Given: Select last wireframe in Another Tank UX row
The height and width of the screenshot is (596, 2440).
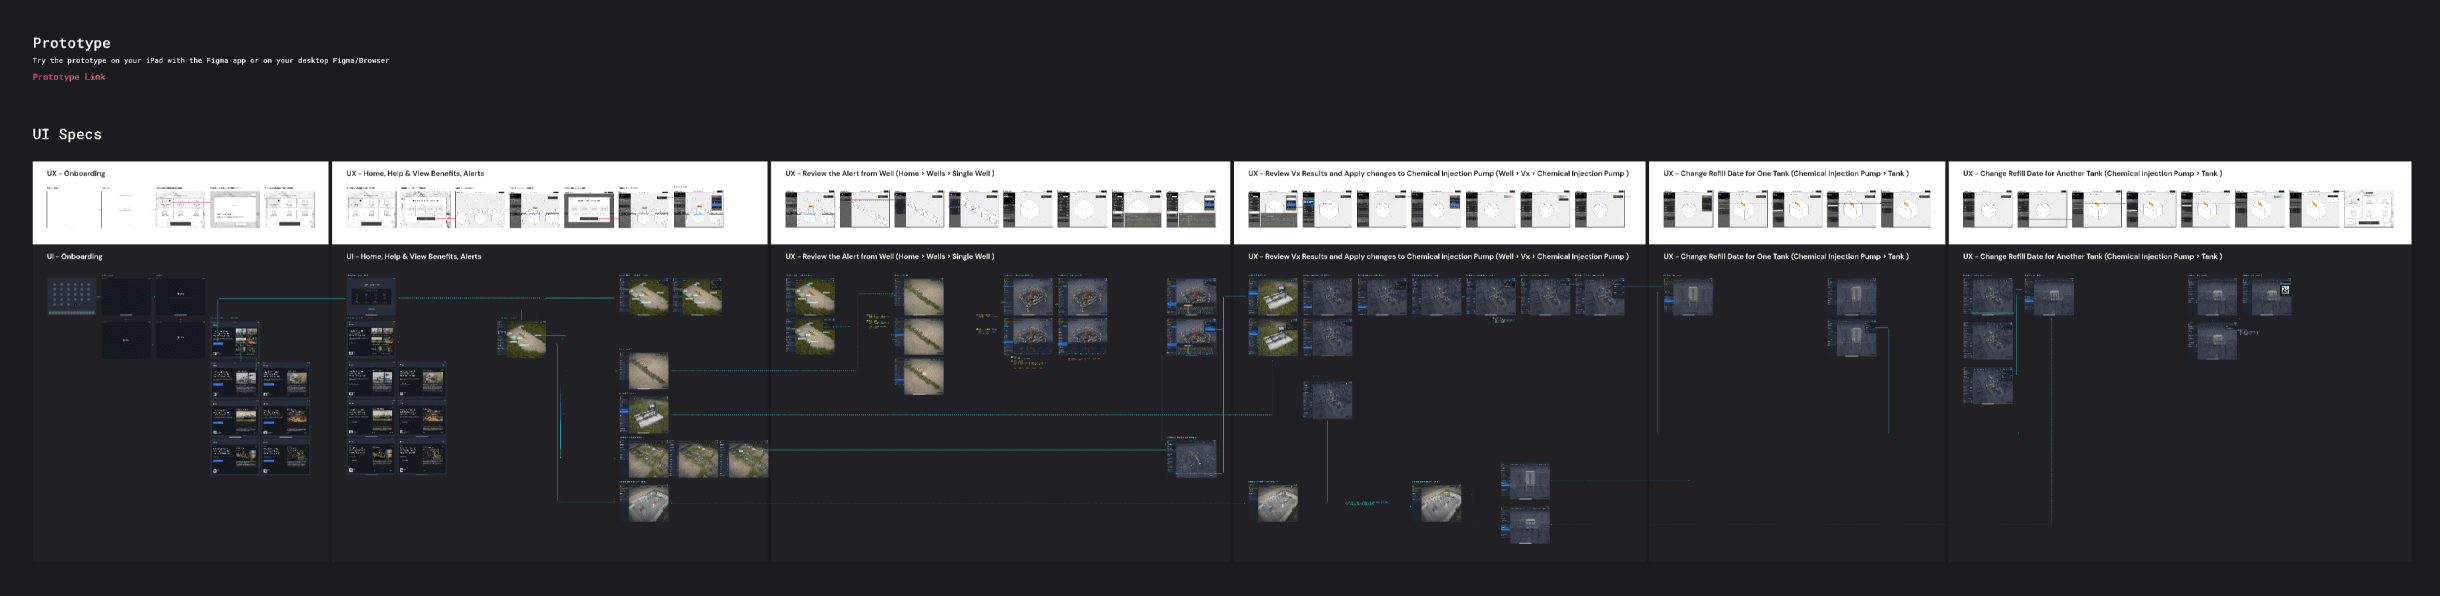Looking at the screenshot, I should pos(2368,209).
